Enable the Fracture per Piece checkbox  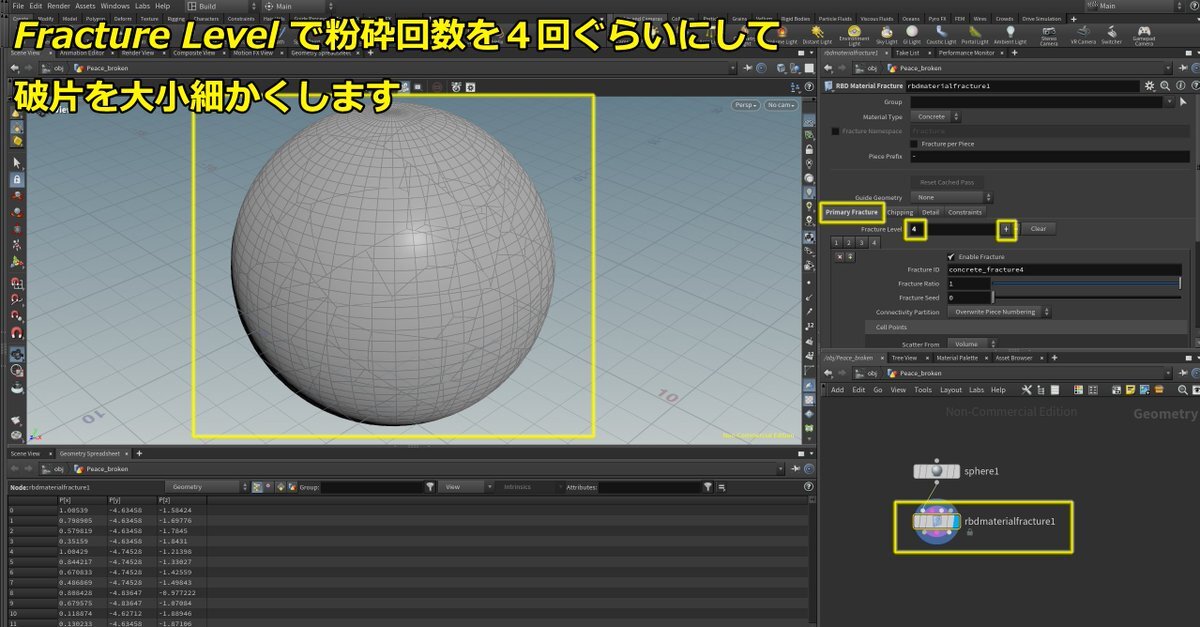(914, 144)
